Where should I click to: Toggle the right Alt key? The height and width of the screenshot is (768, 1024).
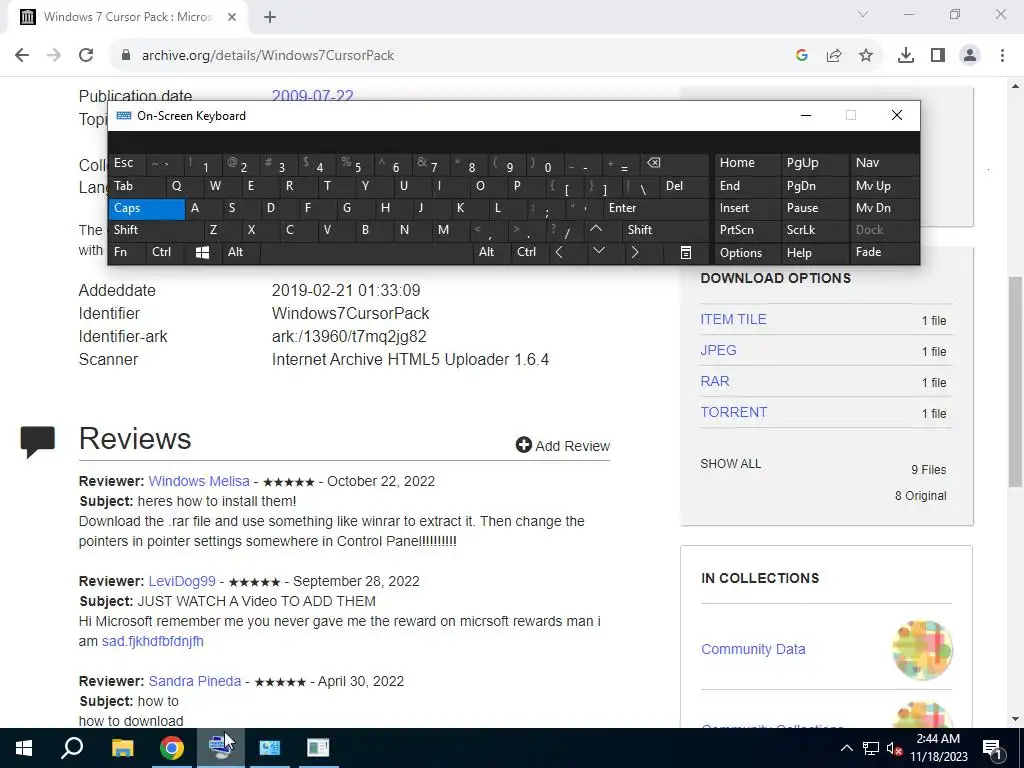coord(490,252)
